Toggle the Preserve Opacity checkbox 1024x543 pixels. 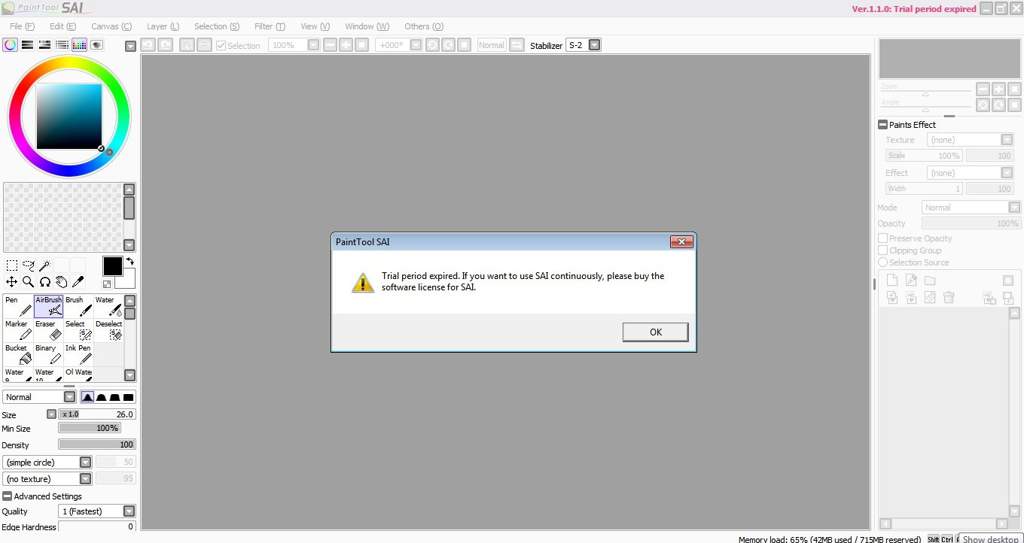883,239
